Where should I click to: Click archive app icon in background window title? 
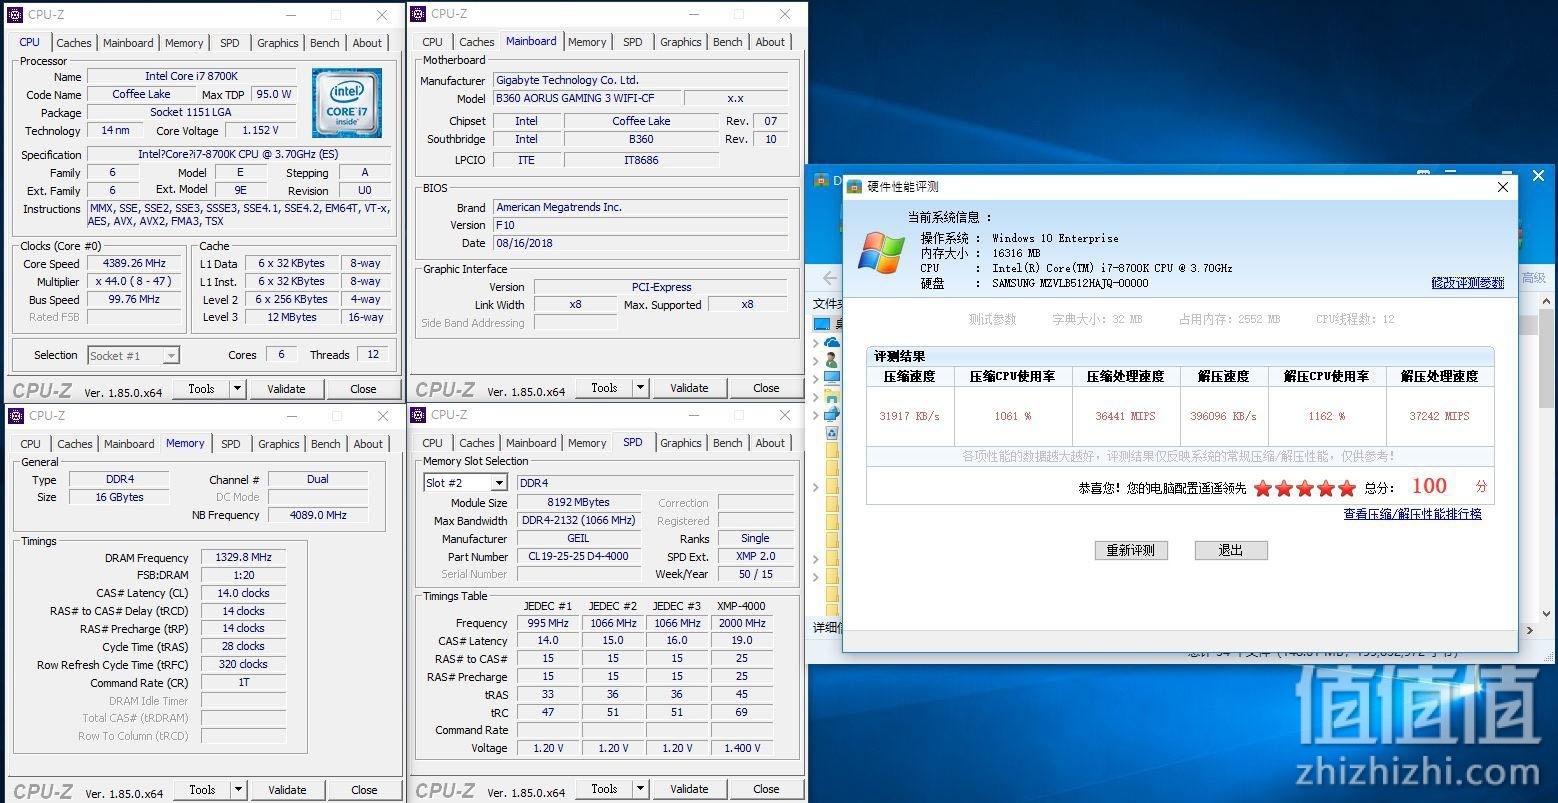[821, 180]
